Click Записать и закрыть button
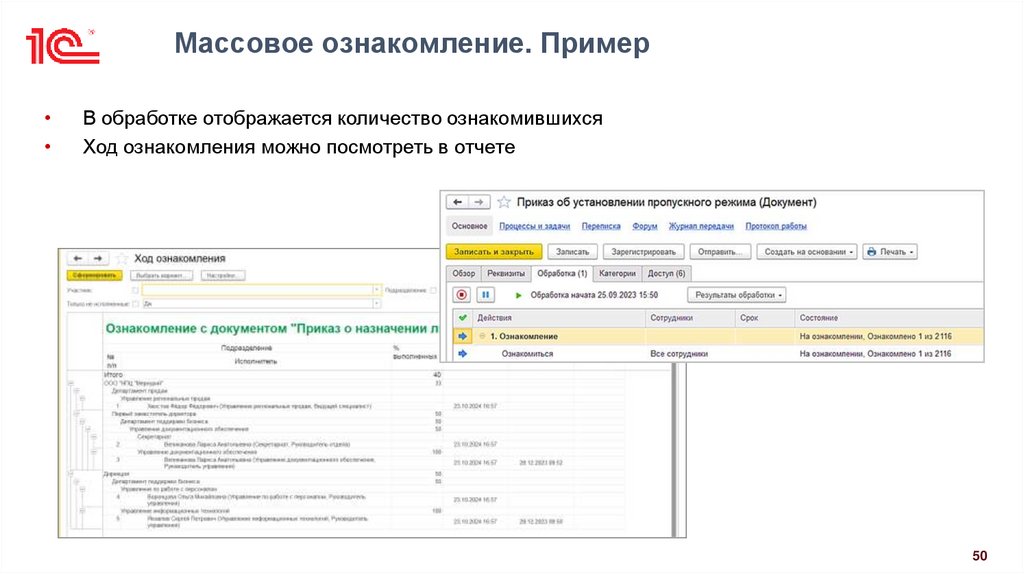The image size is (1024, 574). point(494,252)
